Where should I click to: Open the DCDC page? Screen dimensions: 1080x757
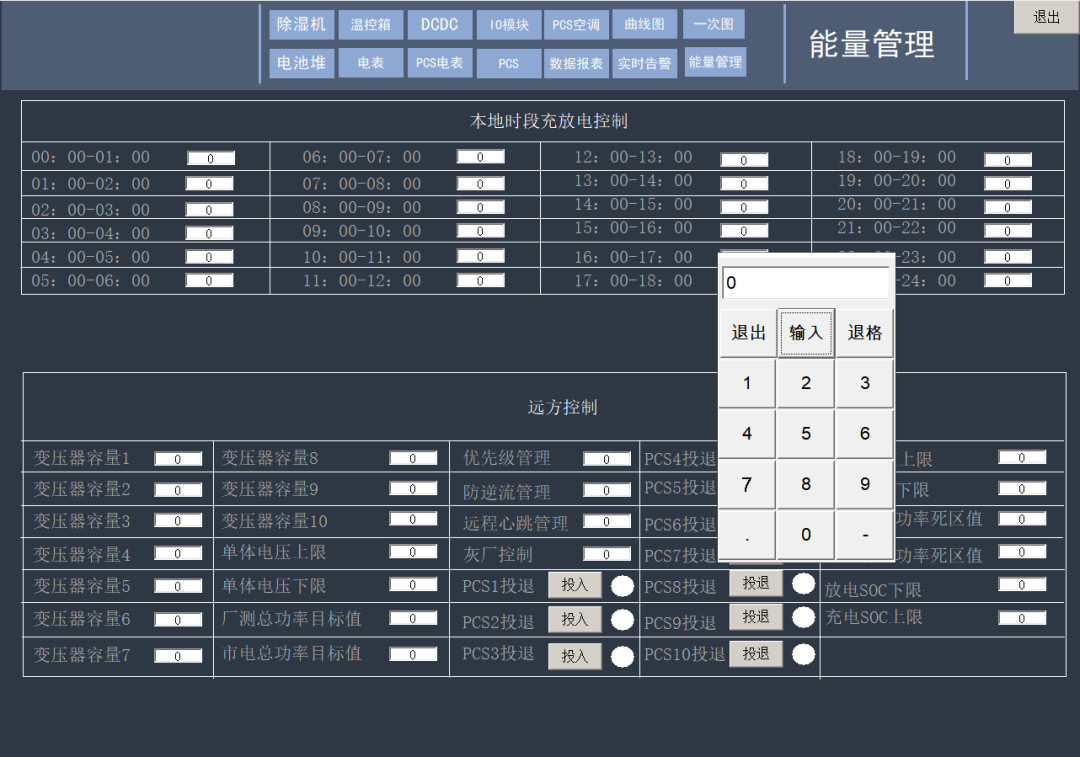[x=439, y=25]
